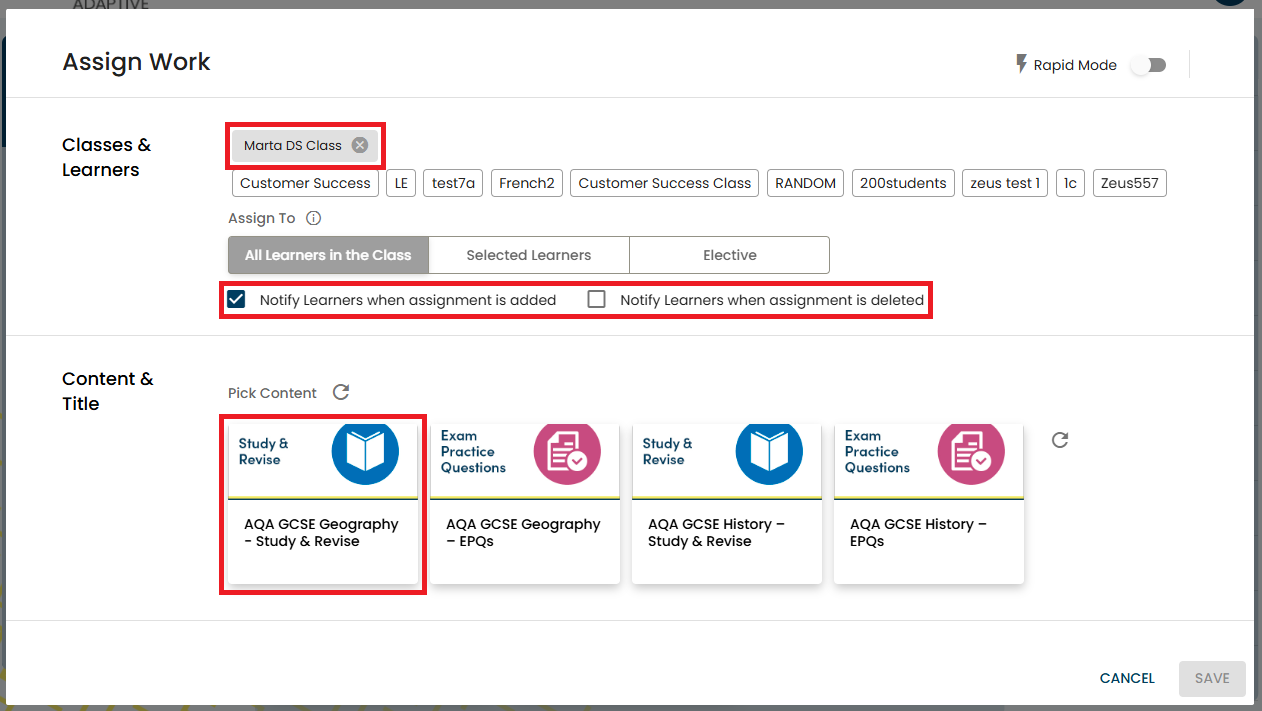This screenshot has height=711, width=1262.
Task: Click the pink History EPQs document icon
Action: (971, 452)
